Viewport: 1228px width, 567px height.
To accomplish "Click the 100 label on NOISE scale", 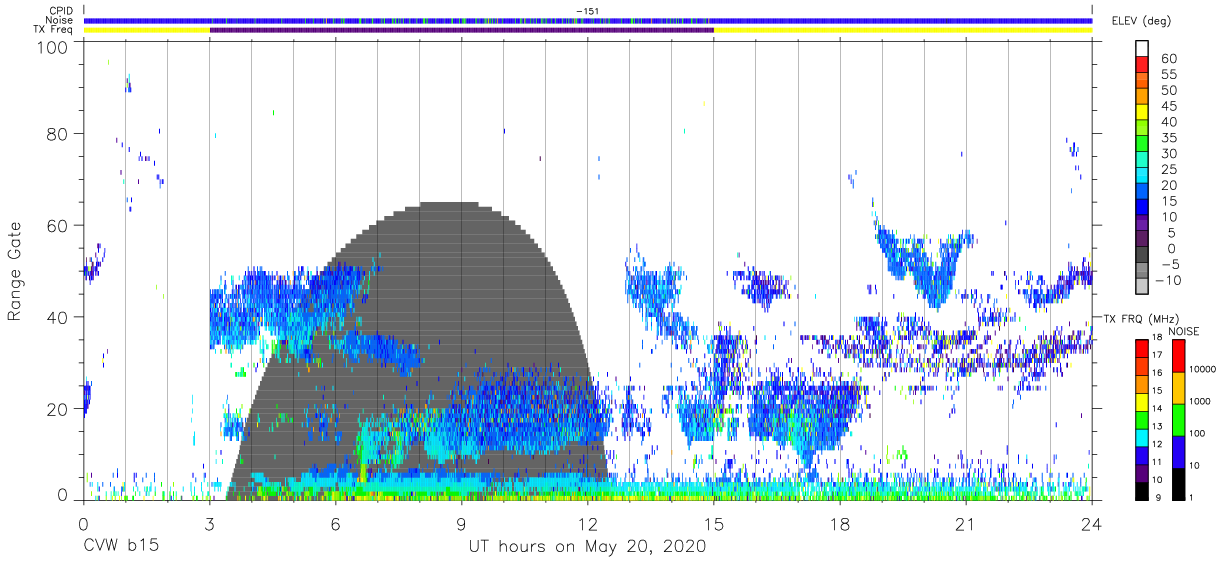I will [x=1196, y=433].
